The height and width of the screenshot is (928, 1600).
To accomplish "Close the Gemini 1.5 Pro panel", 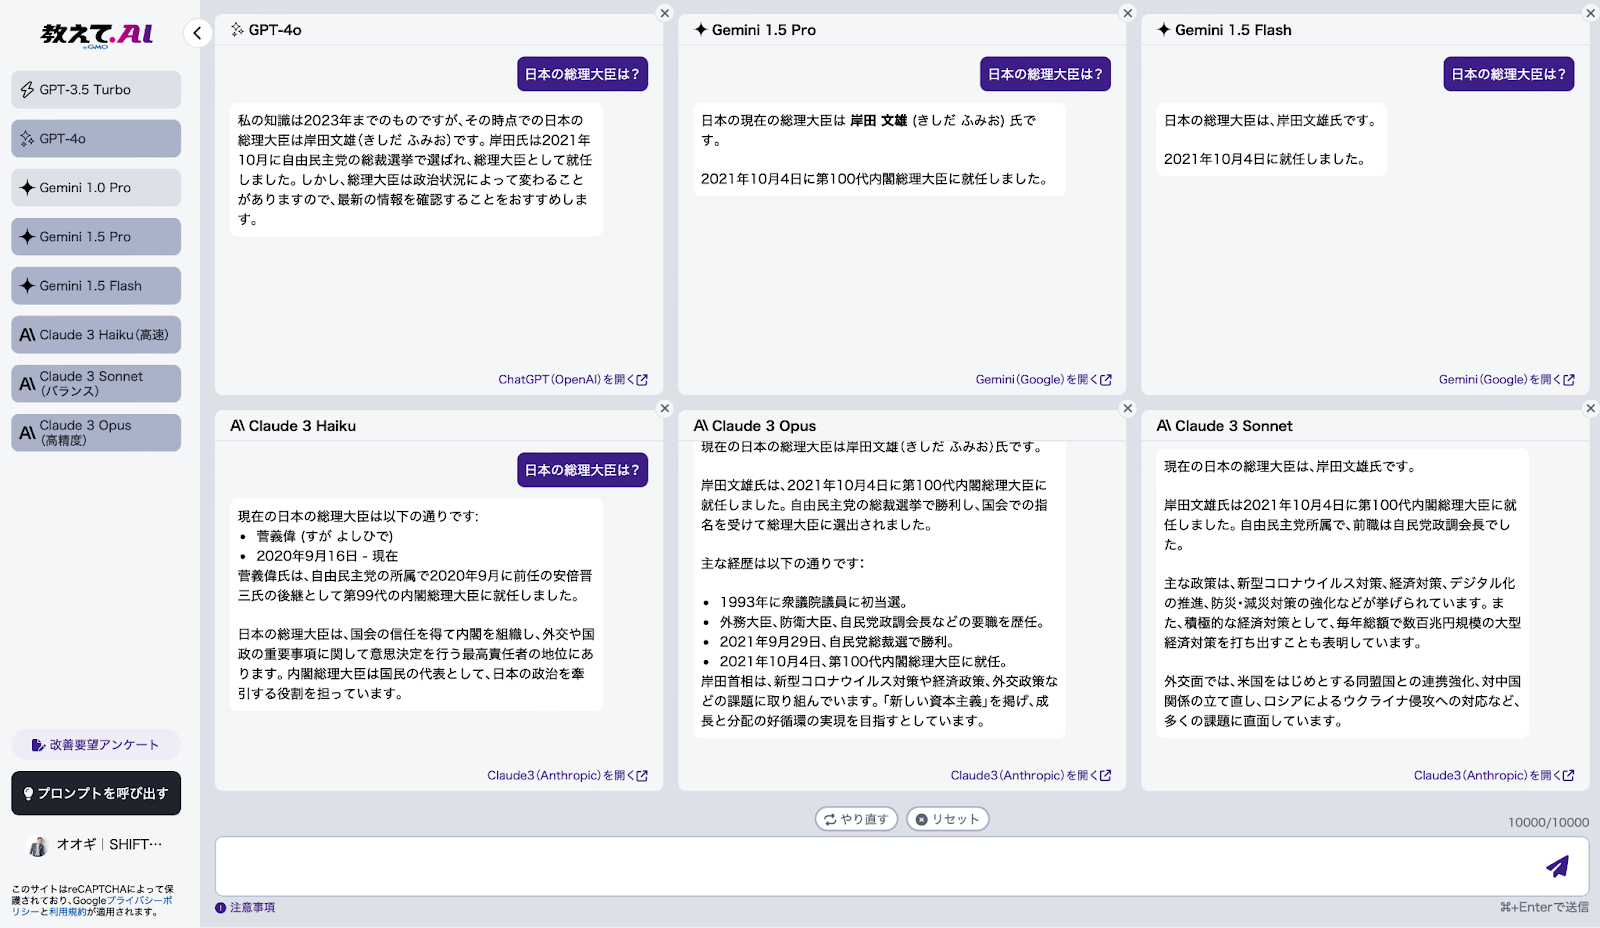I will 1127,13.
